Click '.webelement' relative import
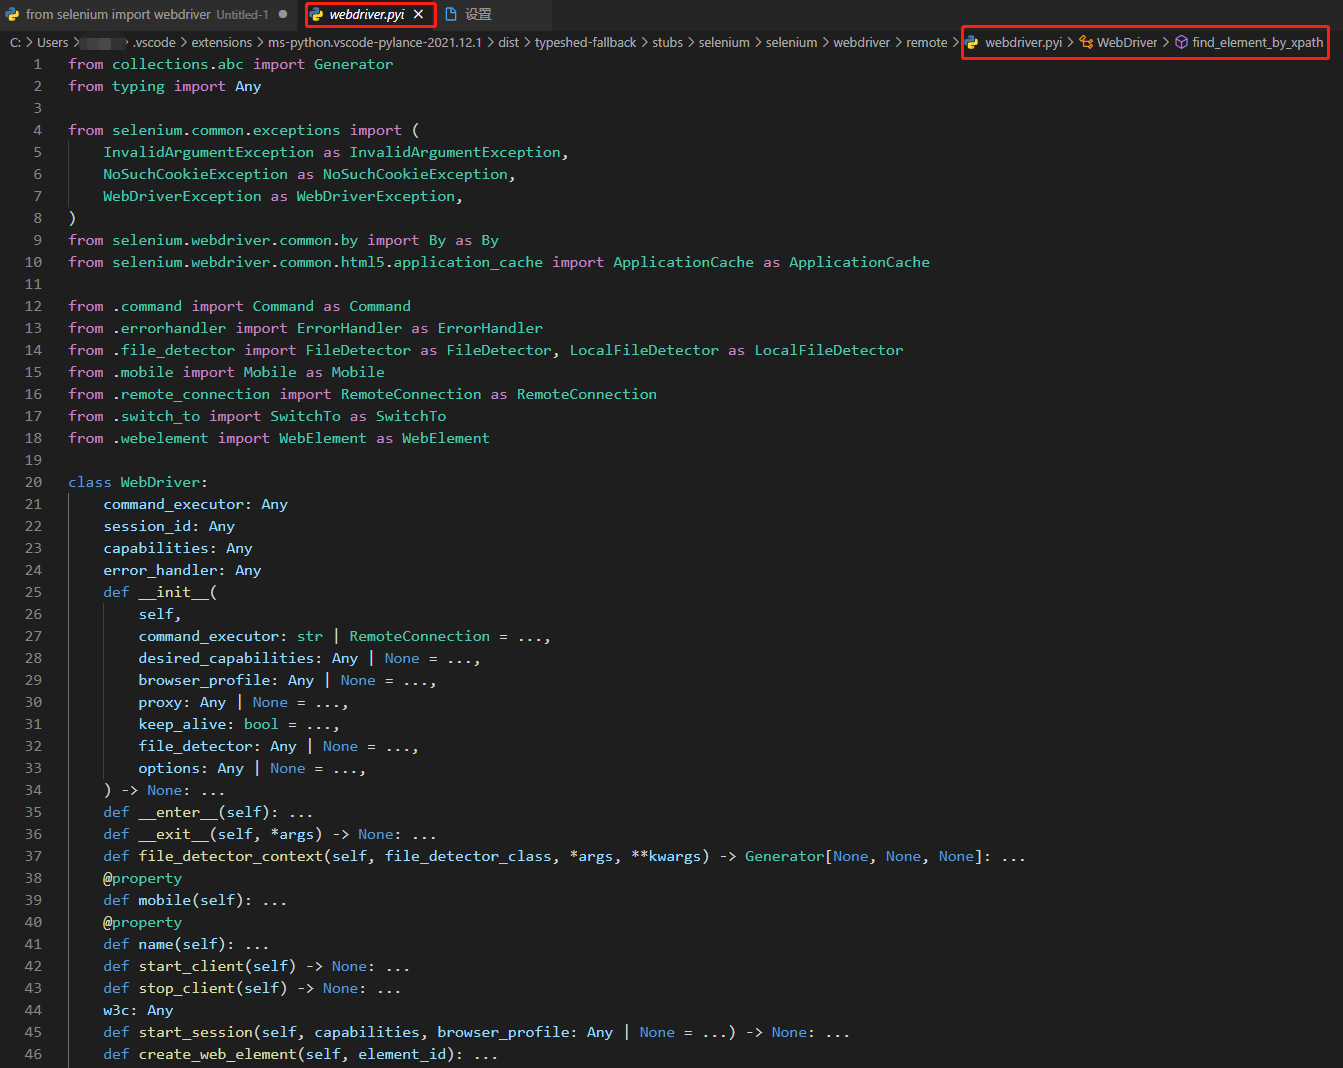The width and height of the screenshot is (1343, 1068). [160, 438]
